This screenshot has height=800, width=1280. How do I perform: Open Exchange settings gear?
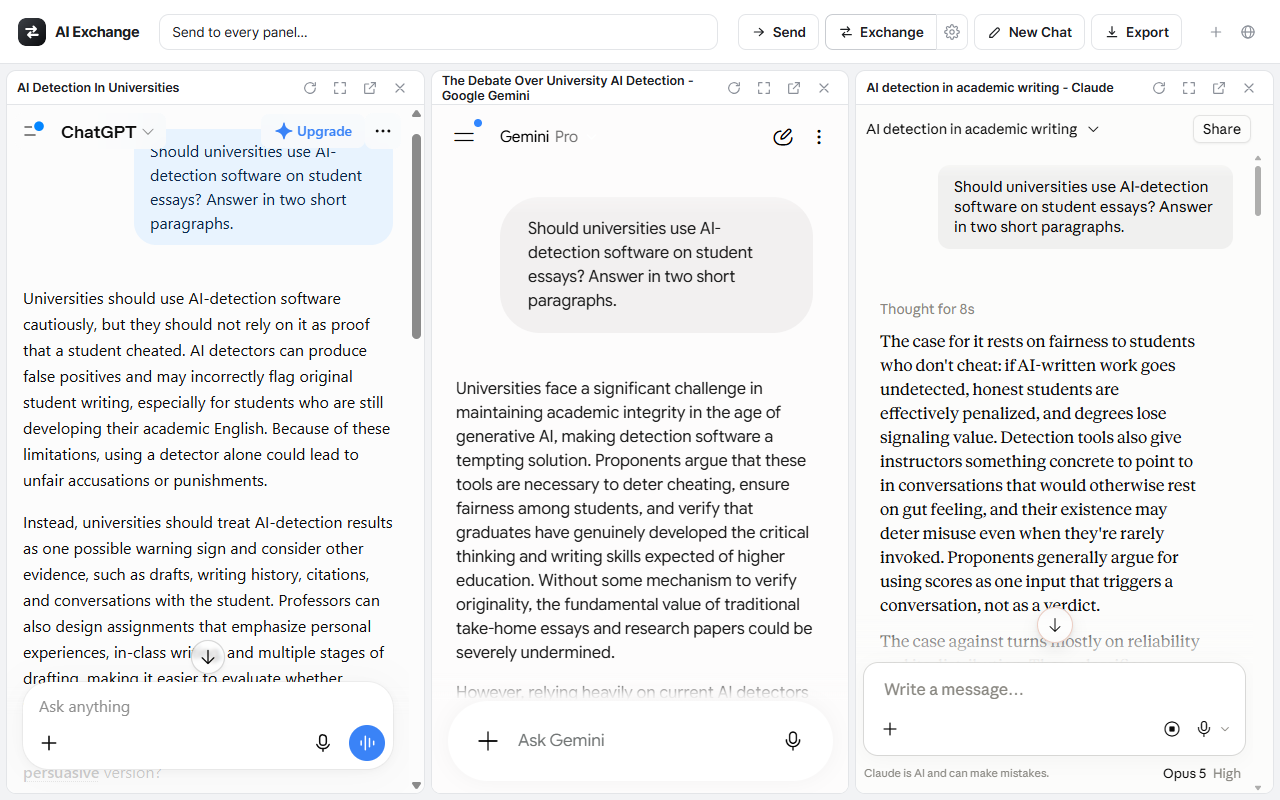point(952,32)
